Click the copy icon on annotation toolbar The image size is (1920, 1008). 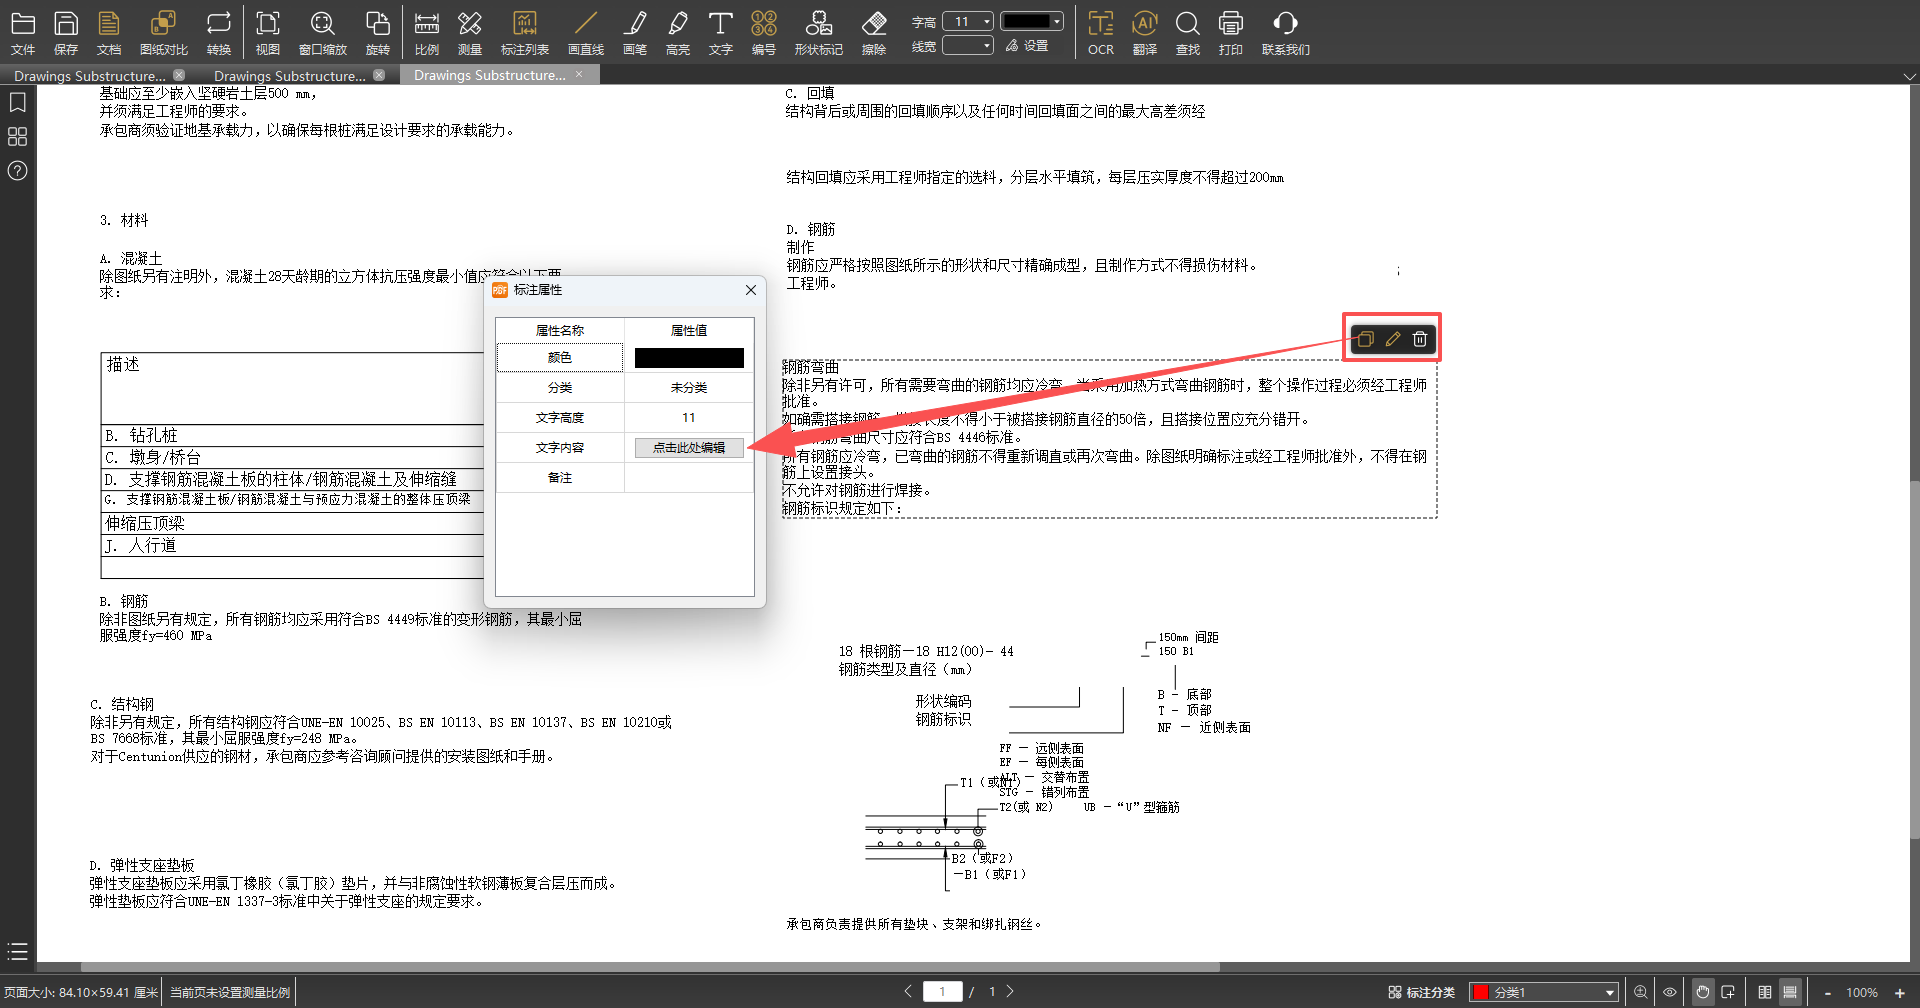coord(1365,339)
